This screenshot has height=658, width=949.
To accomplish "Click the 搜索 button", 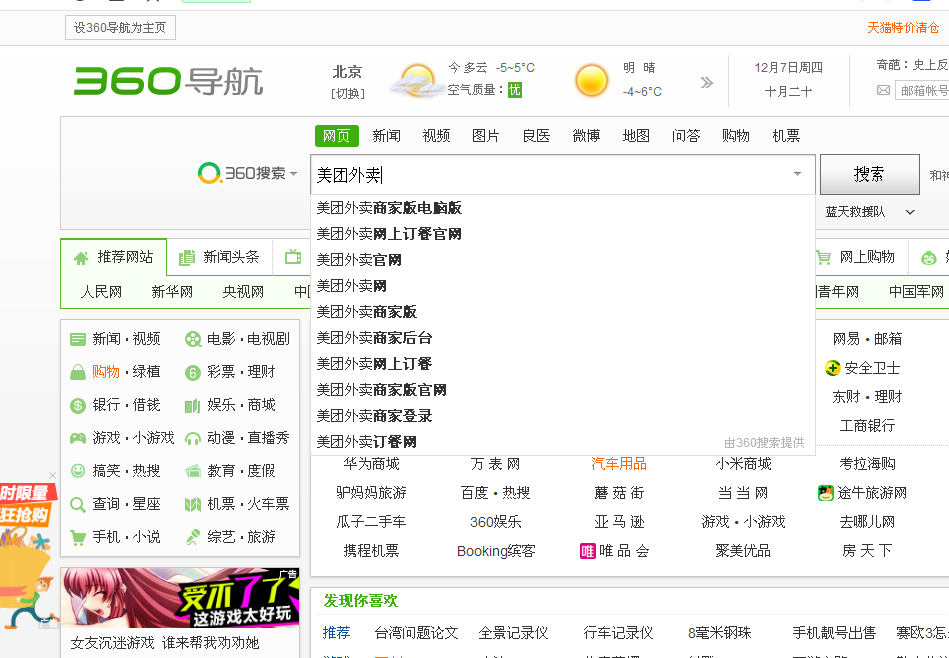I will tap(870, 174).
